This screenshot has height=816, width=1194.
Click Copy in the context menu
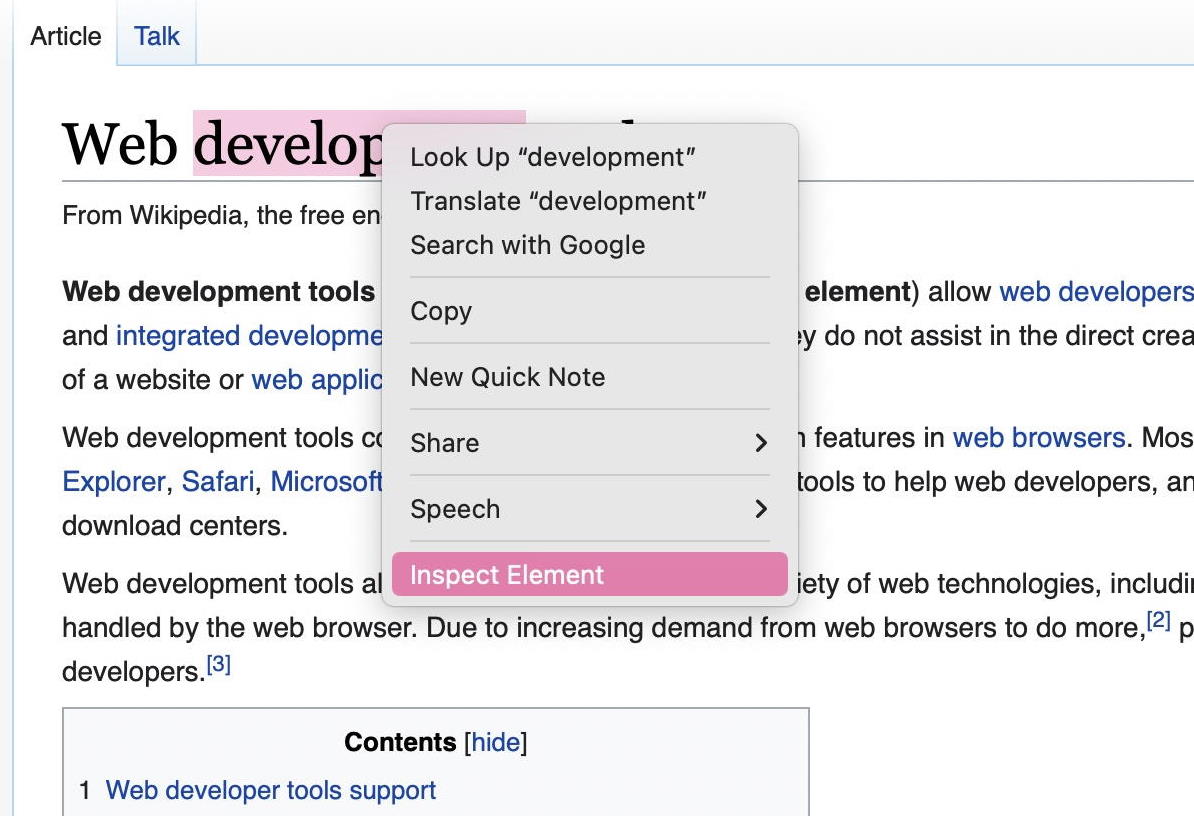click(589, 311)
